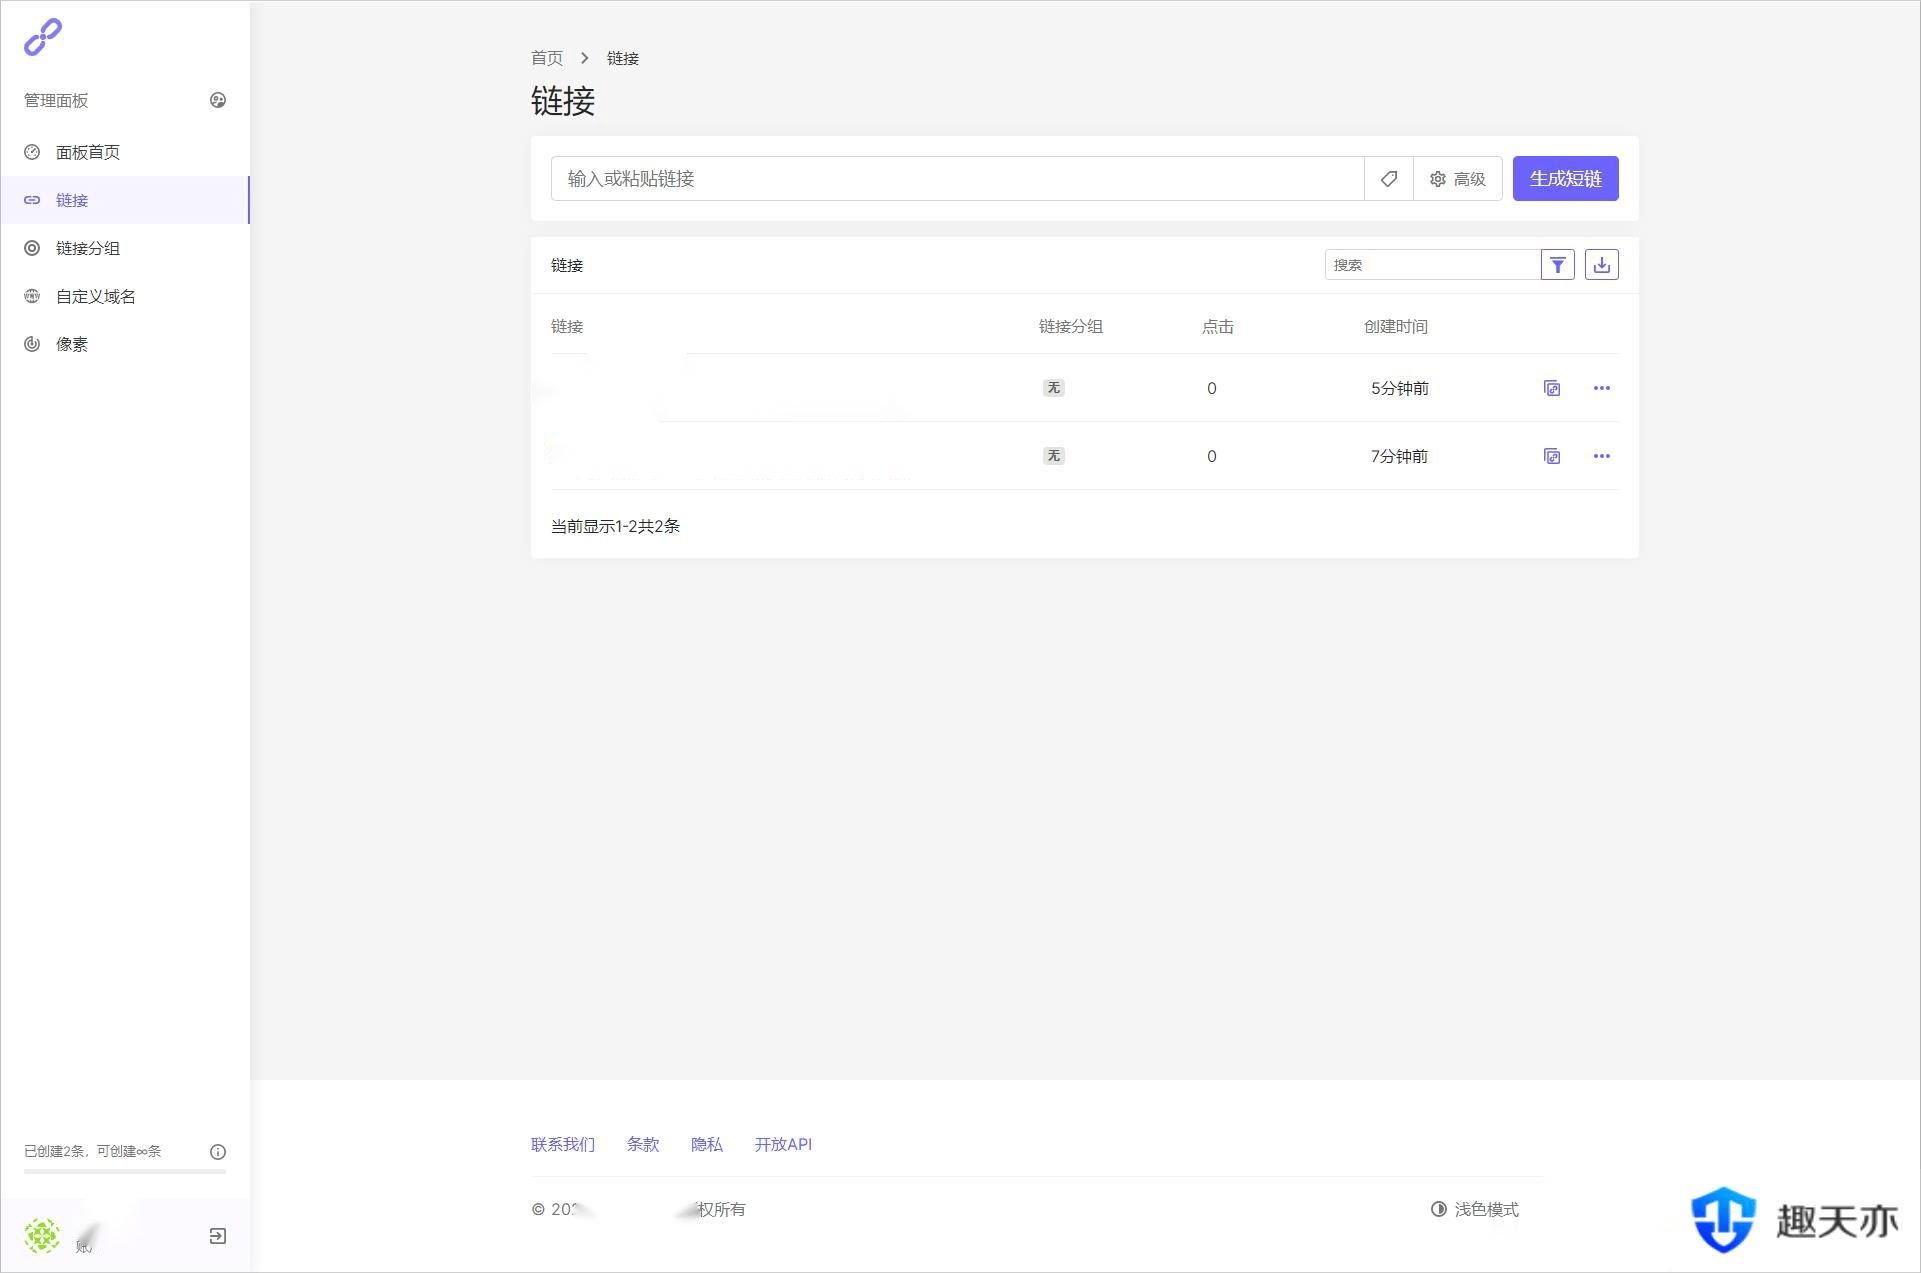
Task: Open the filter funnel icon
Action: pyautogui.click(x=1557, y=265)
